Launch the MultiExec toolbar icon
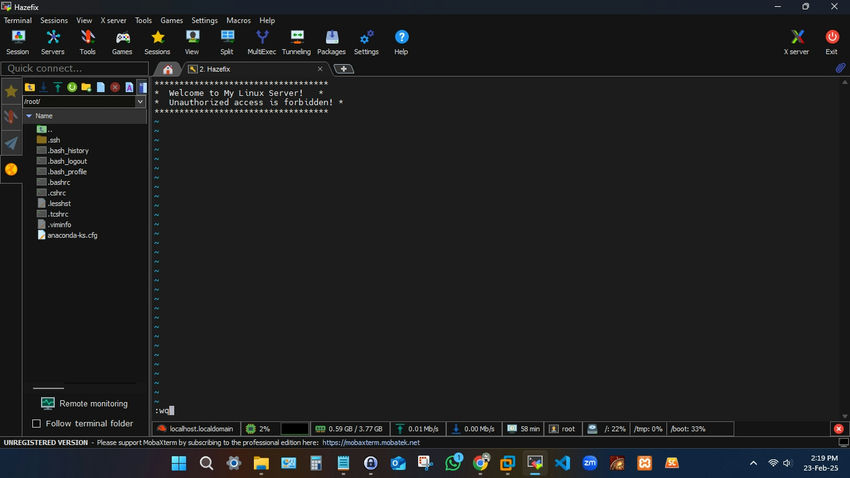This screenshot has height=478, width=850. pyautogui.click(x=262, y=42)
